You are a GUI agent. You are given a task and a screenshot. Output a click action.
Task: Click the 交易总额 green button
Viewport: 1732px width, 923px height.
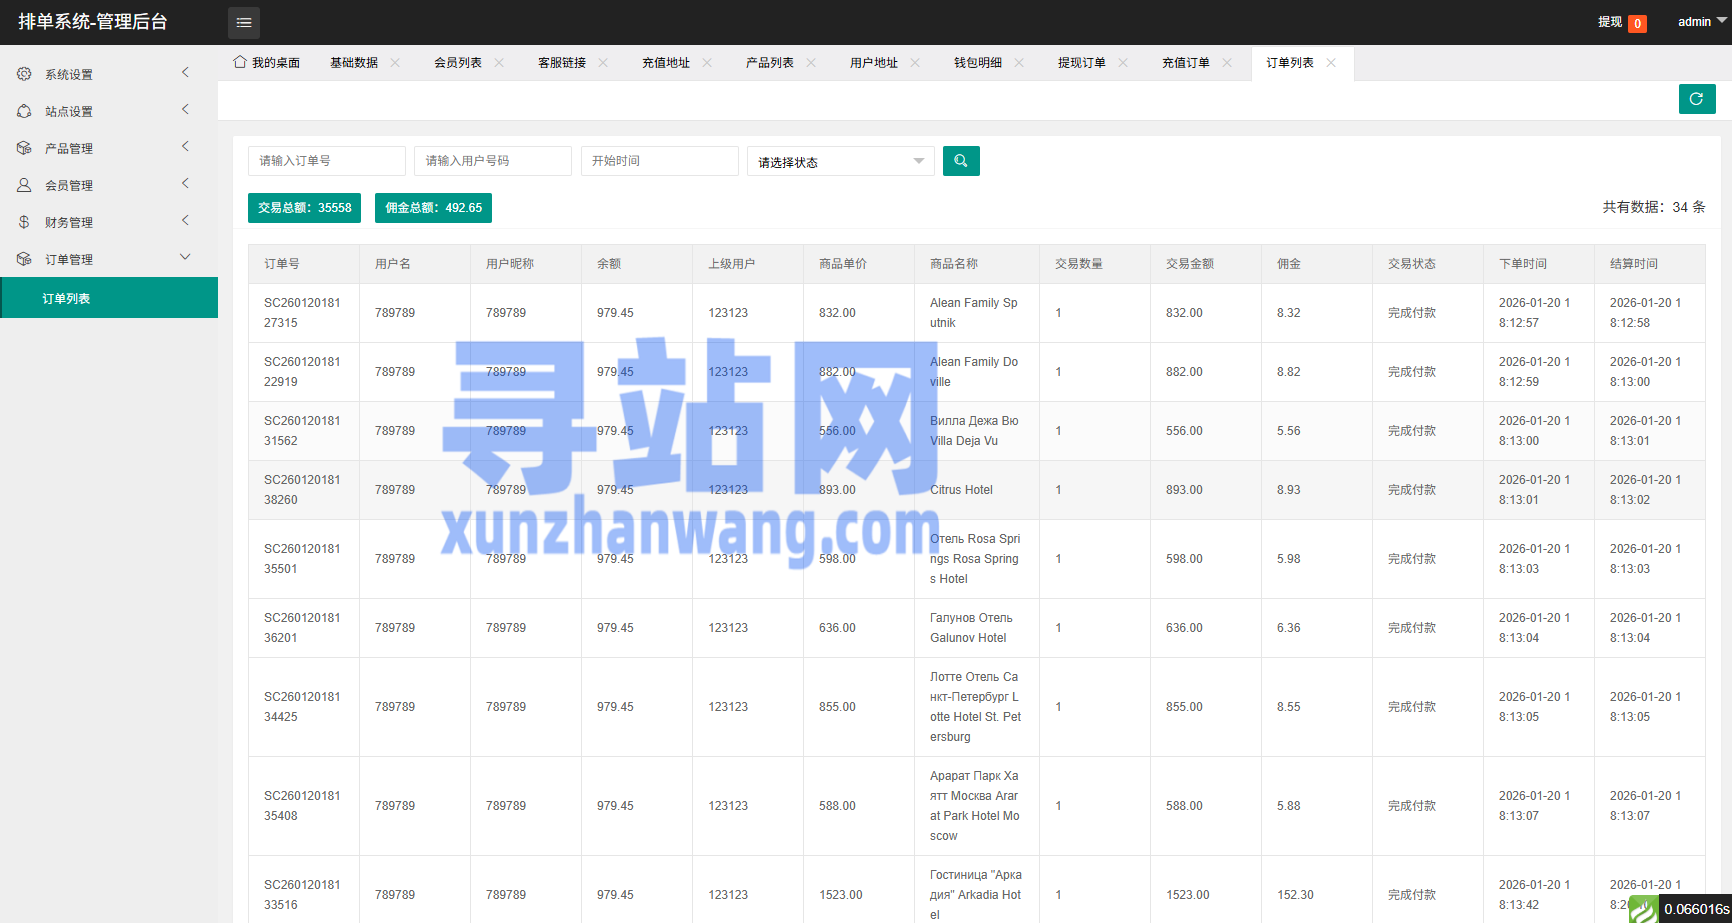pyautogui.click(x=304, y=208)
